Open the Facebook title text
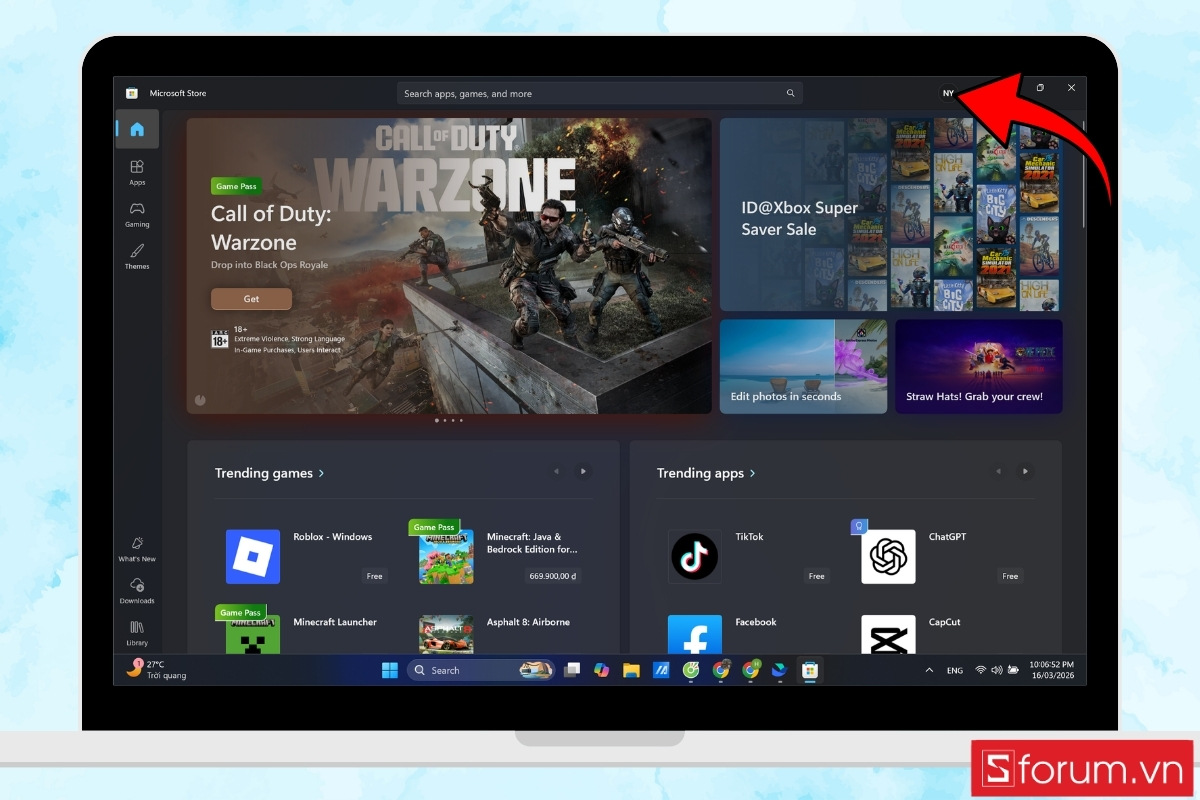1200x800 pixels. 755,622
